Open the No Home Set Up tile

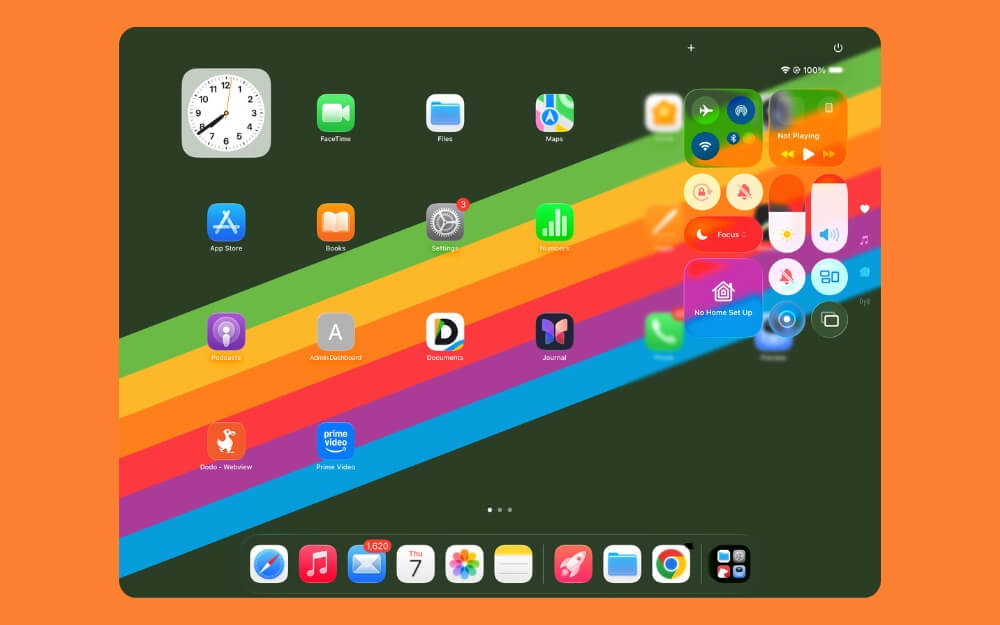point(723,298)
